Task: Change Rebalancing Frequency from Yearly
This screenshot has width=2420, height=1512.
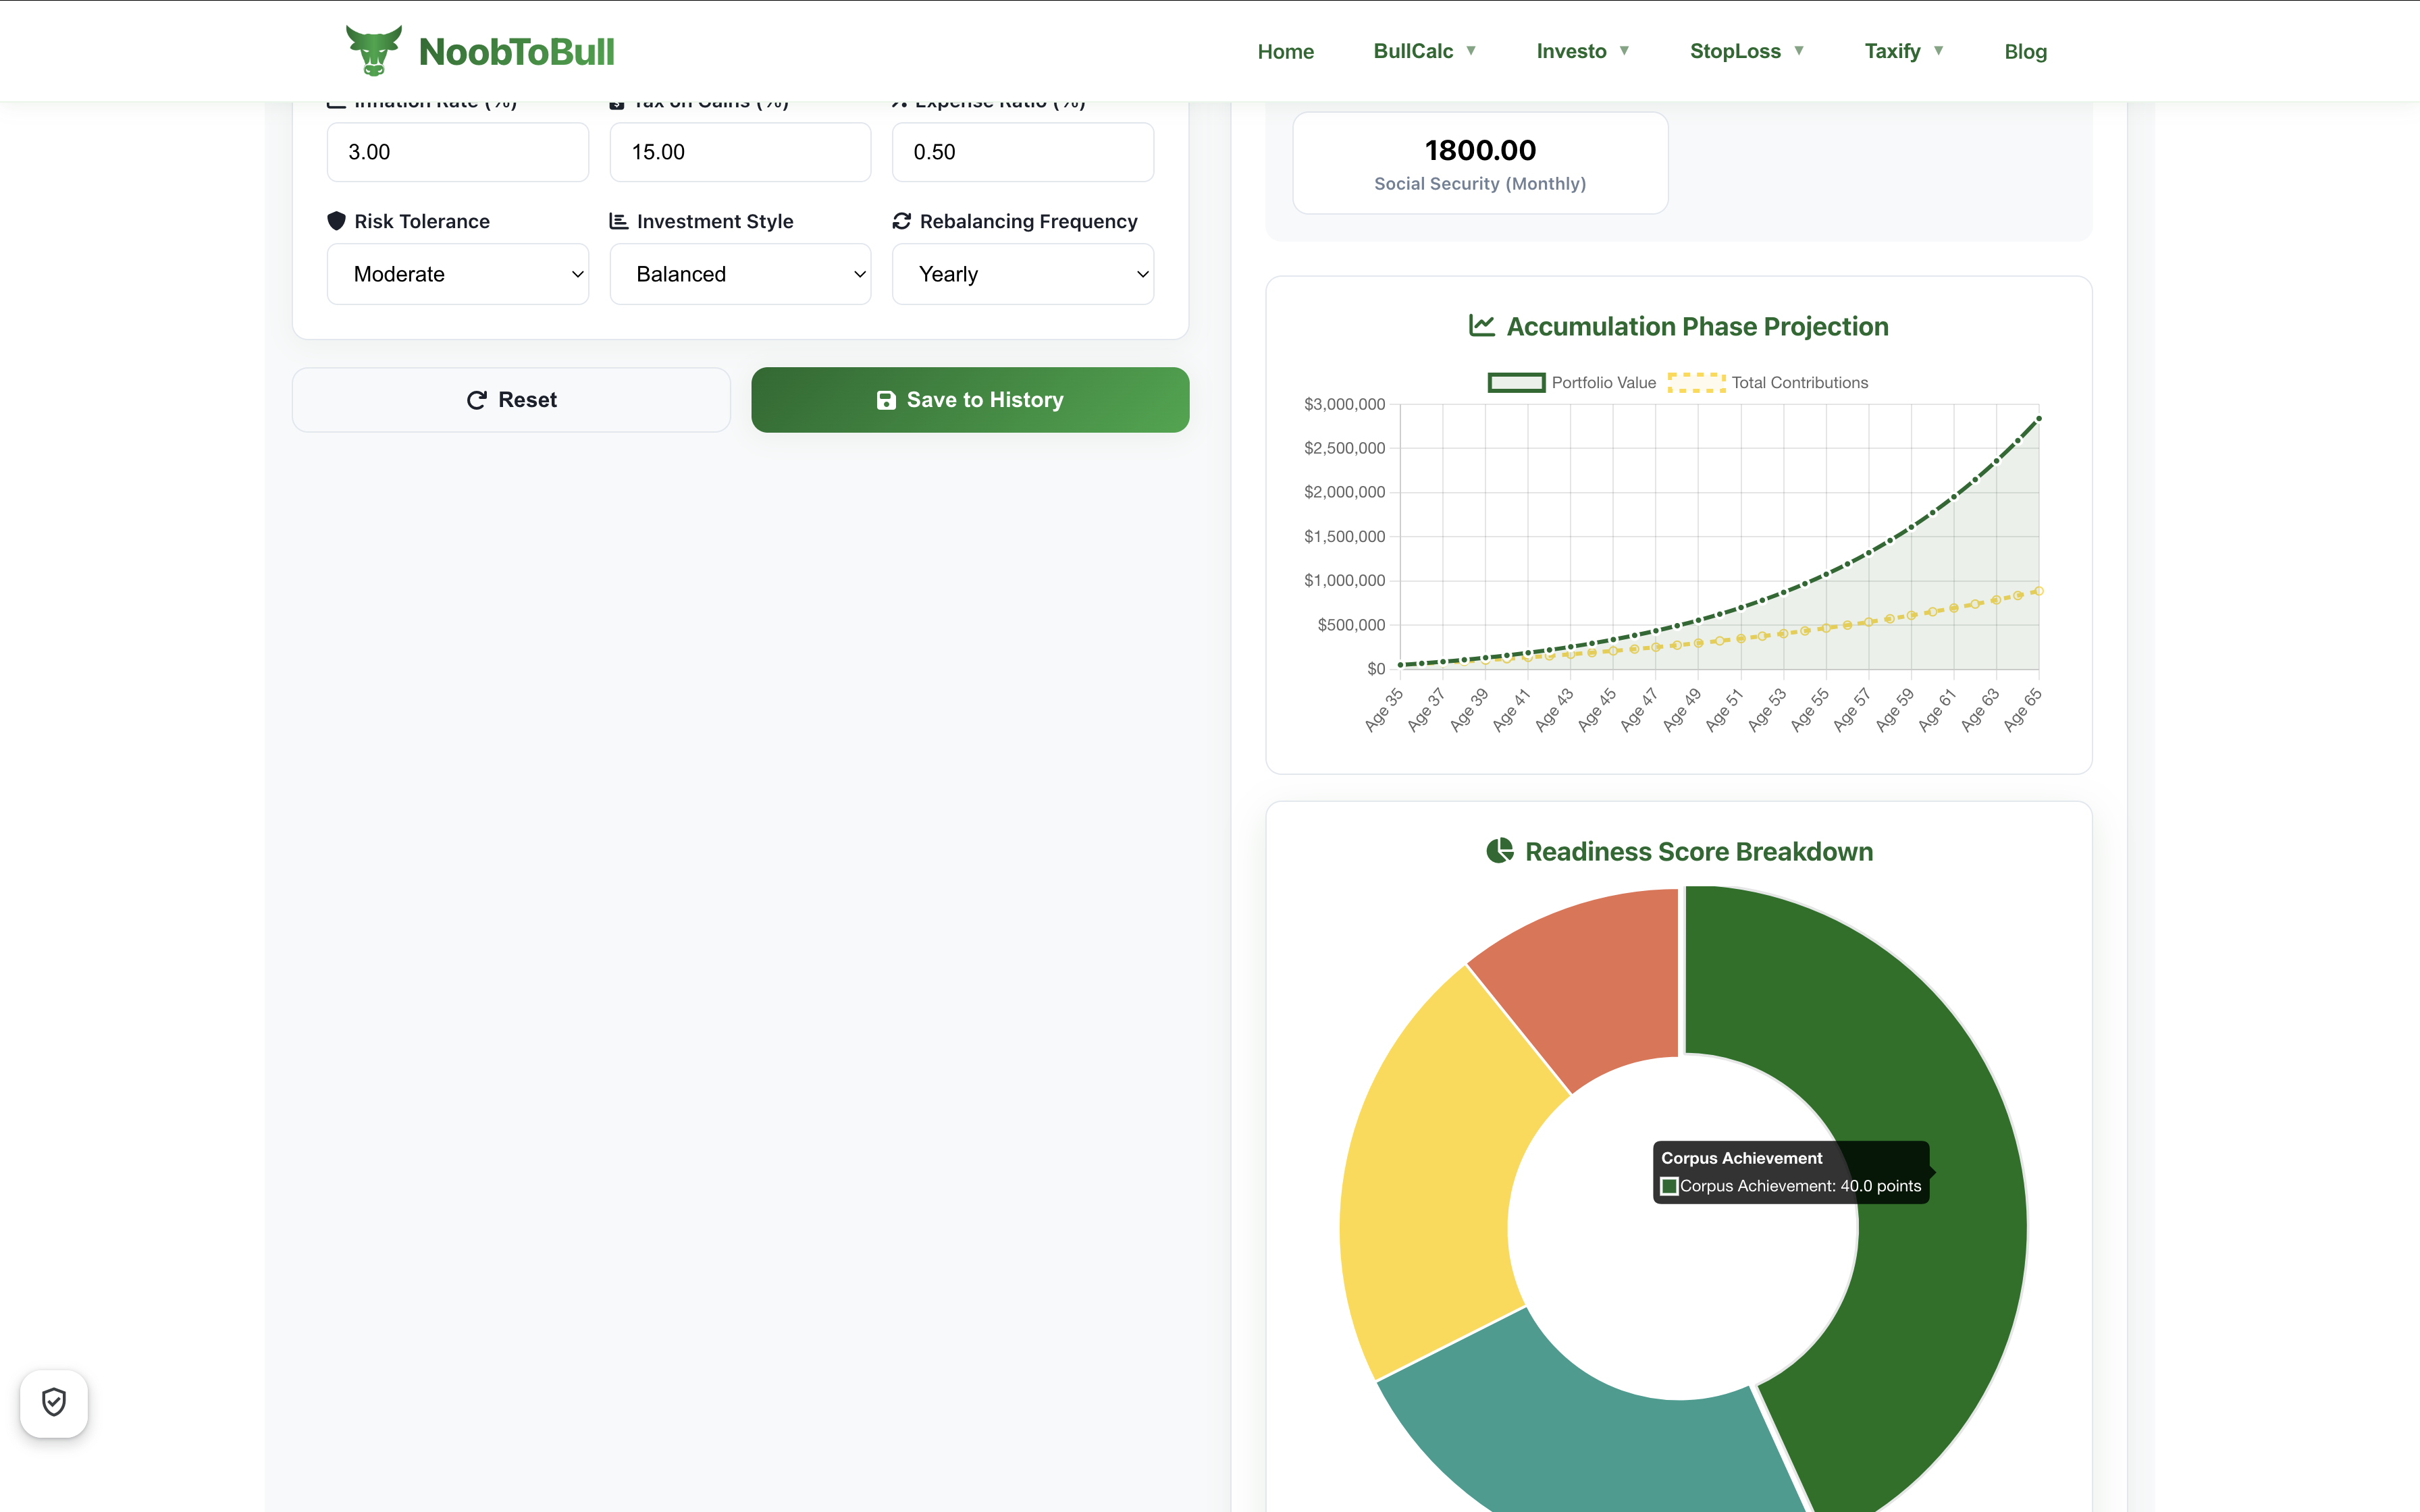Action: [x=1022, y=273]
